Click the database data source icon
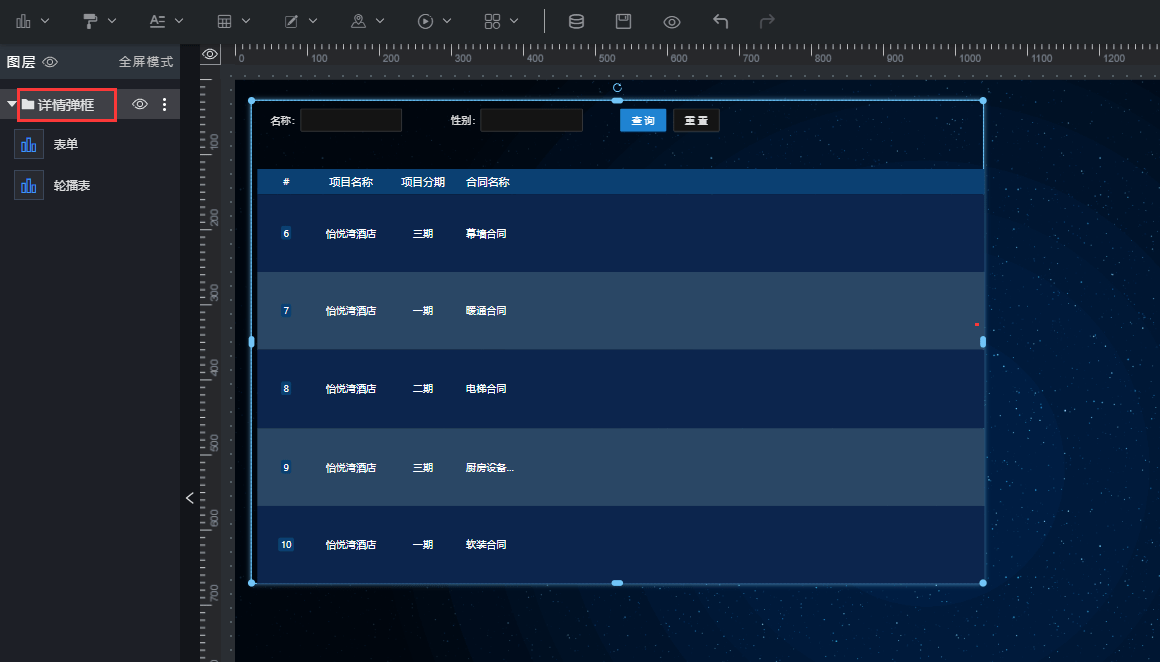The image size is (1160, 662). [576, 21]
